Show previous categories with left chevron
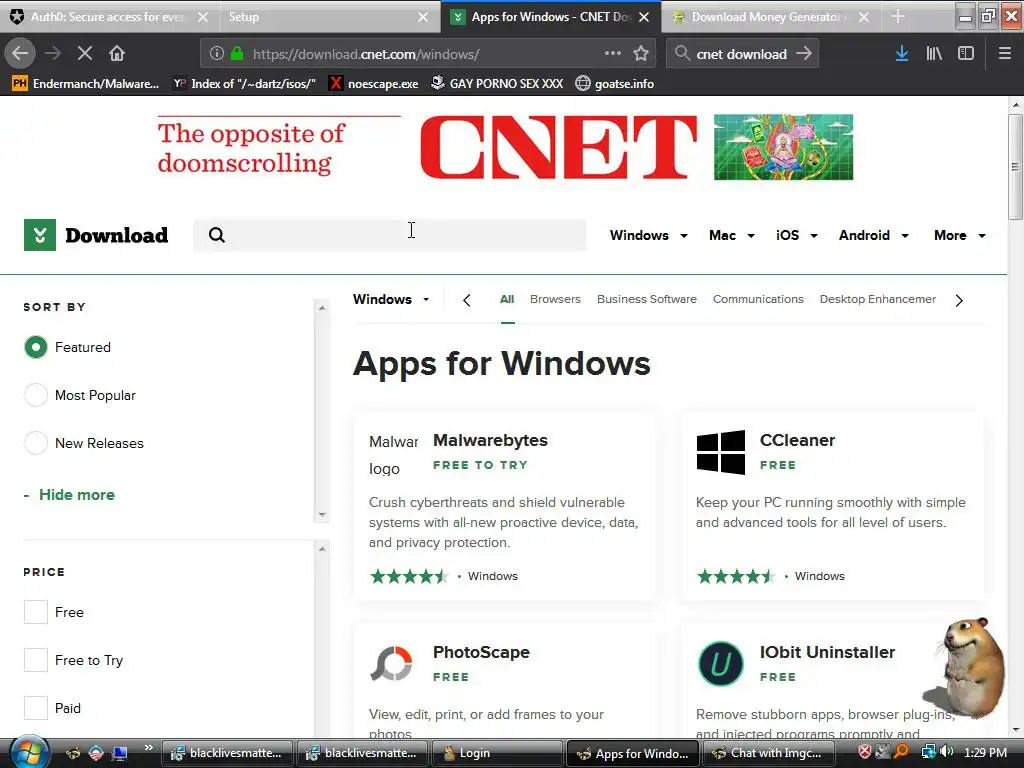Screen dimensions: 1024x768 [466, 300]
